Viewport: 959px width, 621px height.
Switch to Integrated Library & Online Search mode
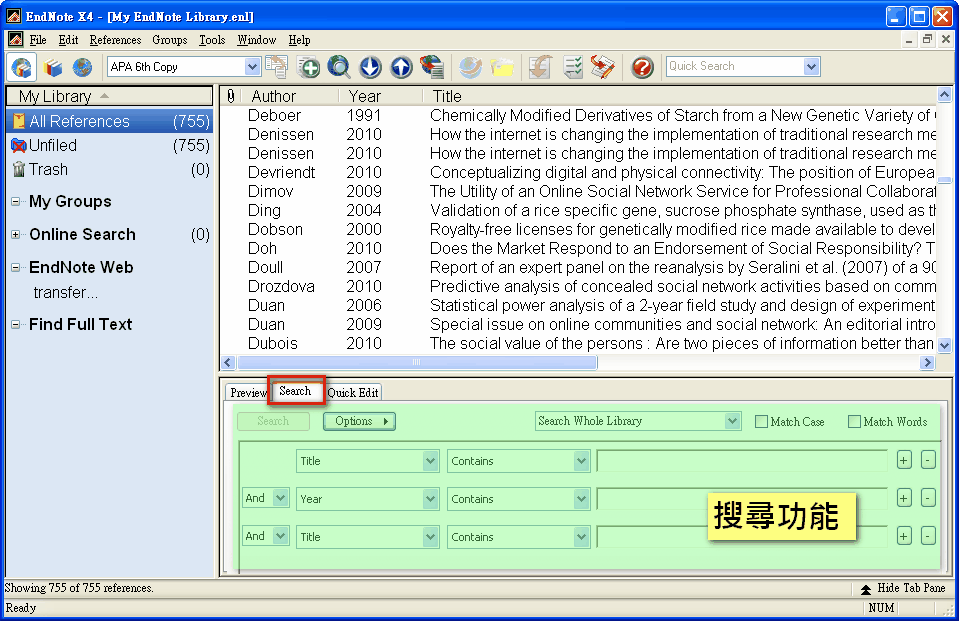coord(22,67)
